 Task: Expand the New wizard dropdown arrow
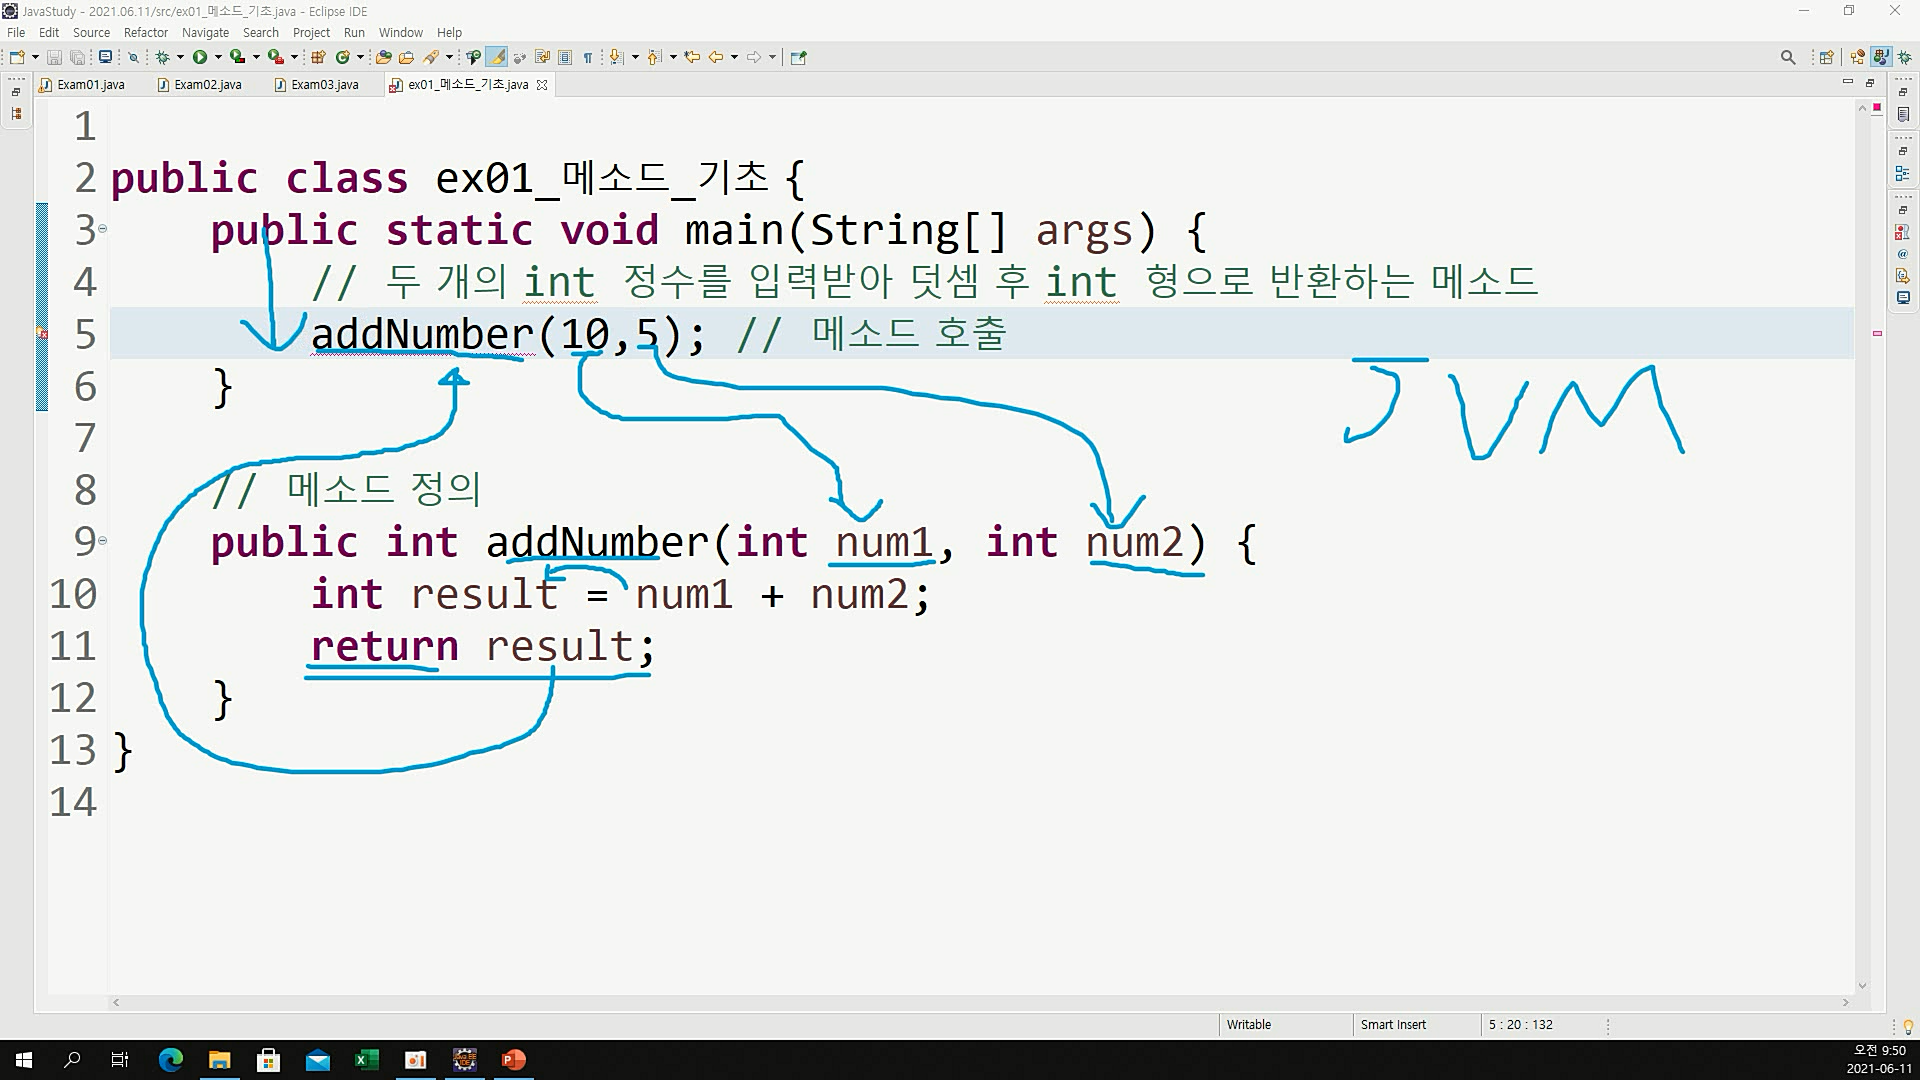point(35,57)
